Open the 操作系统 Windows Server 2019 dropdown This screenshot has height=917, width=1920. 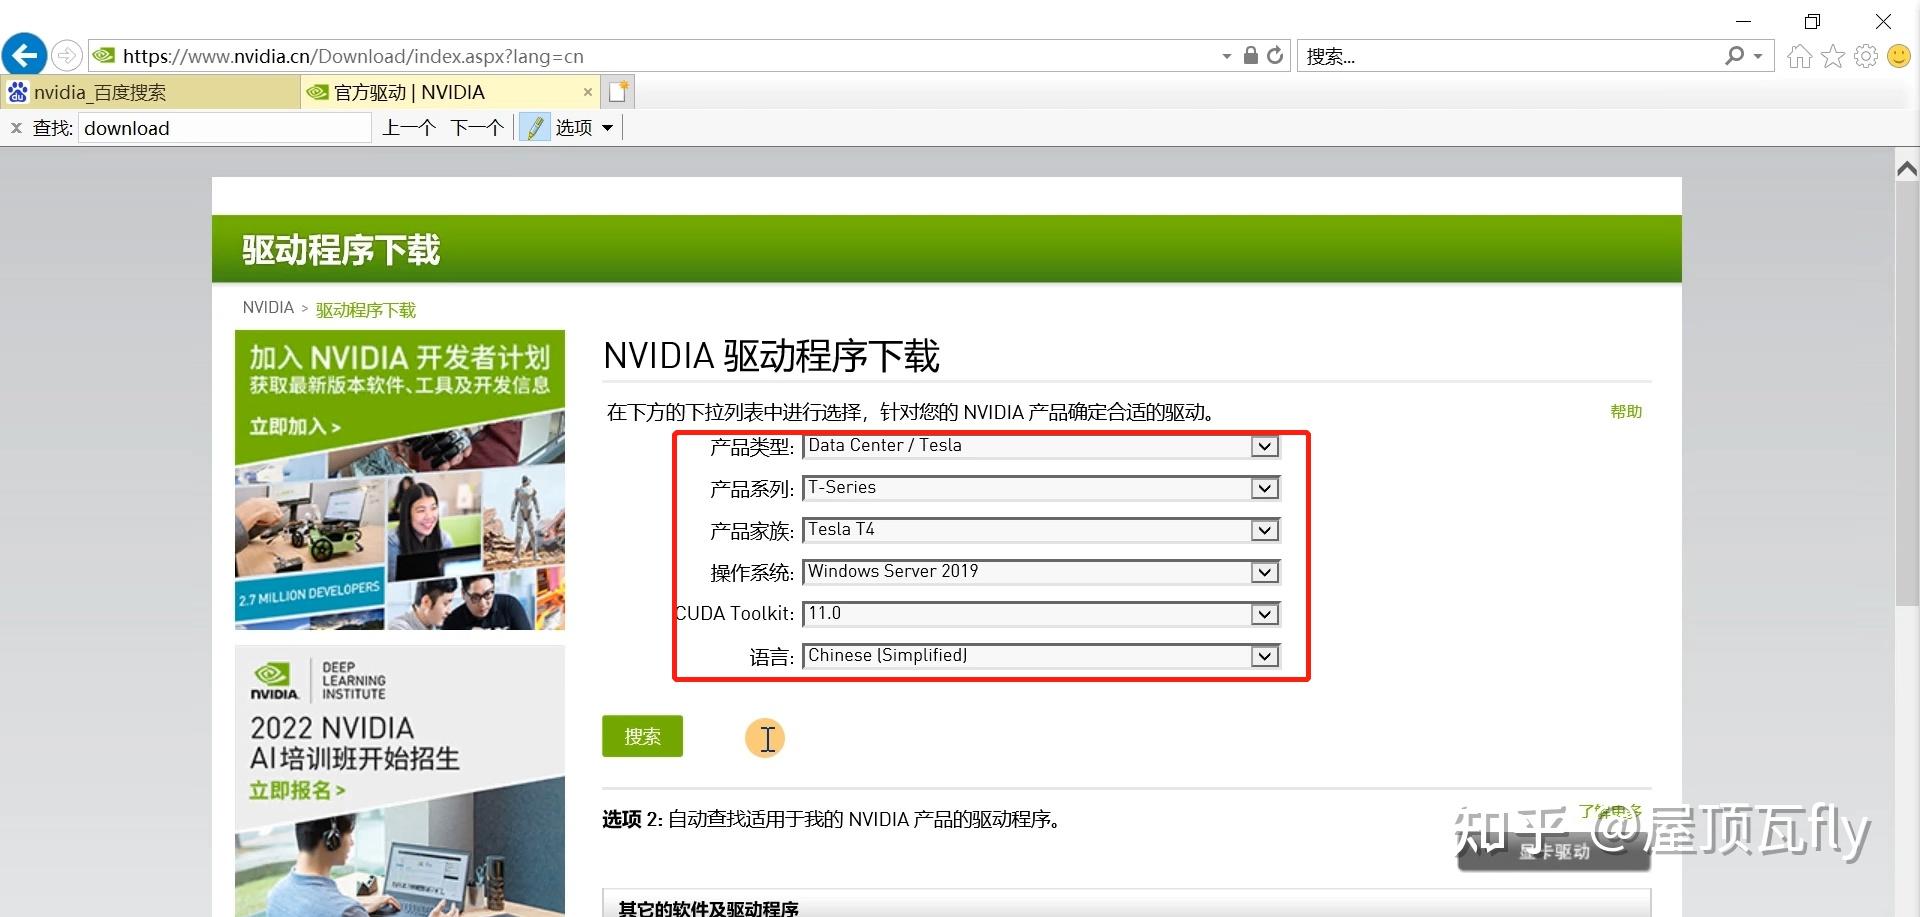[1041, 572]
